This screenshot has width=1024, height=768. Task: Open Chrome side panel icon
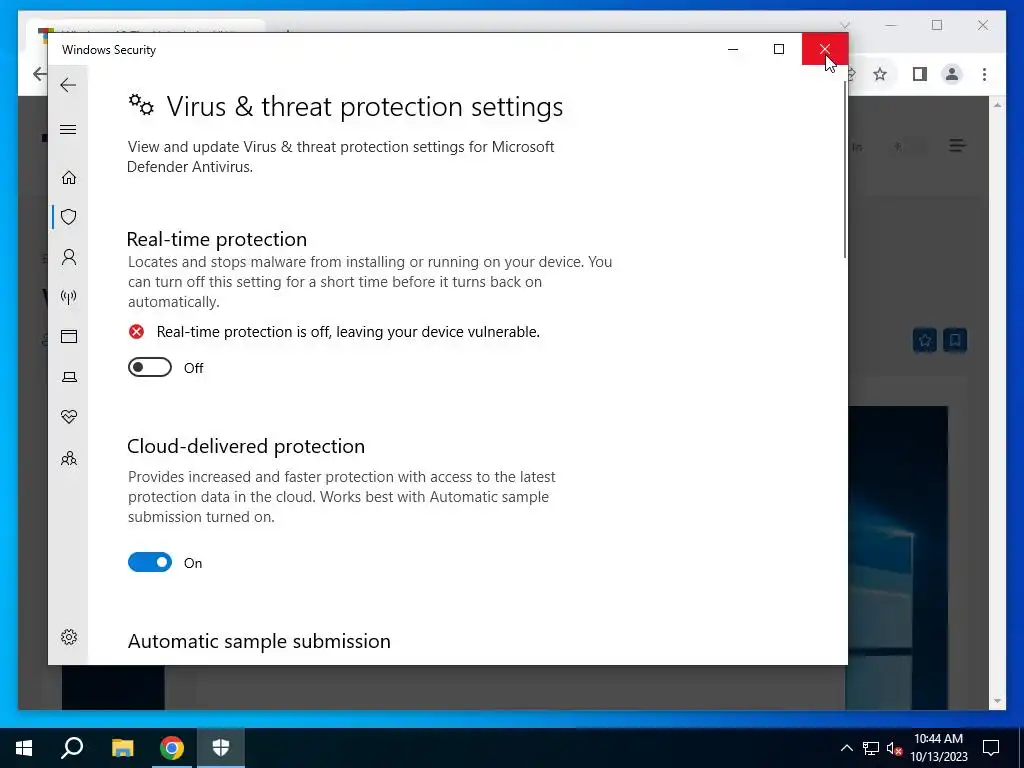pyautogui.click(x=920, y=74)
